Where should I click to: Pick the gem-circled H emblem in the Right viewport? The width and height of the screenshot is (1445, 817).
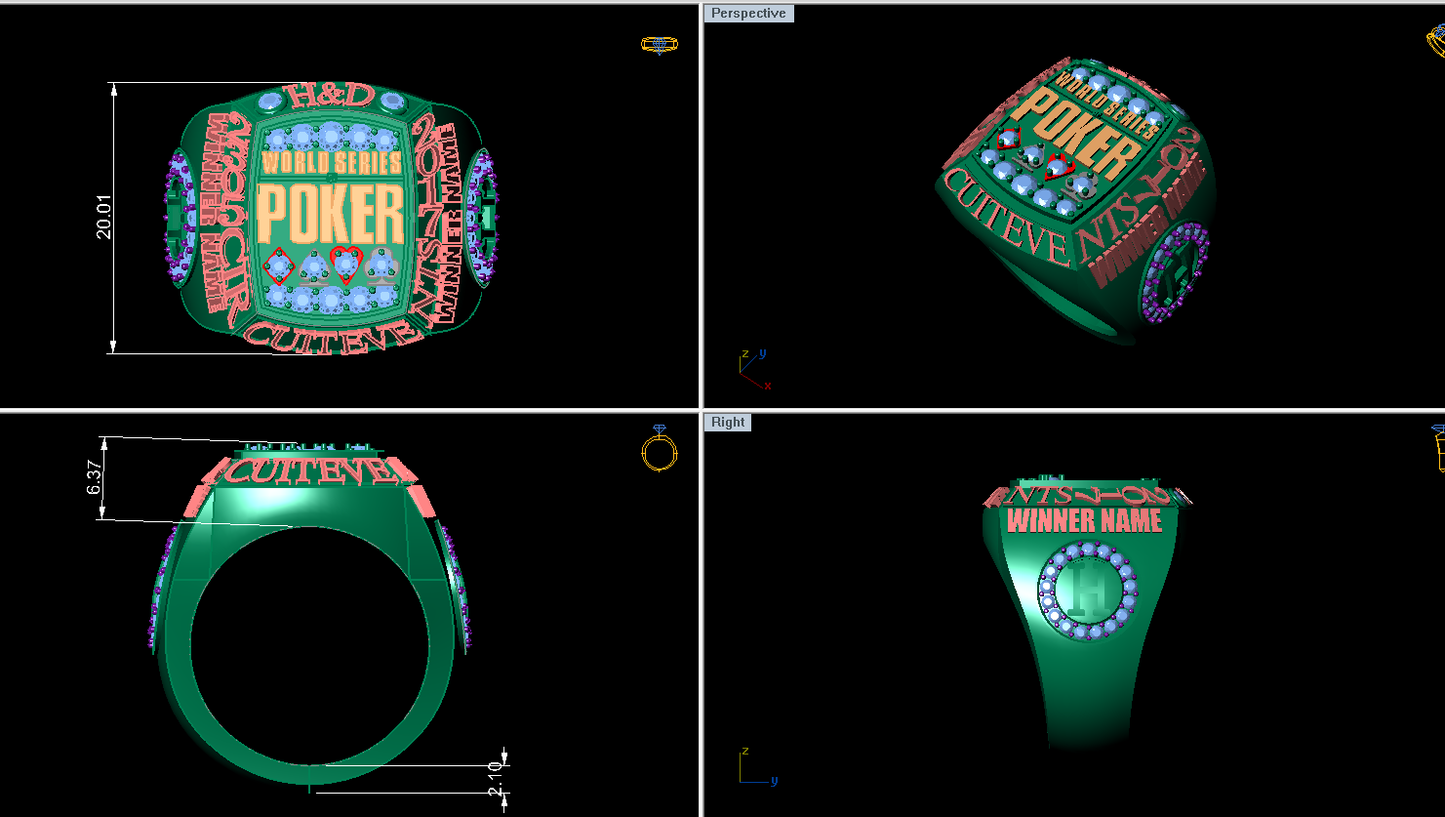pos(1088,593)
